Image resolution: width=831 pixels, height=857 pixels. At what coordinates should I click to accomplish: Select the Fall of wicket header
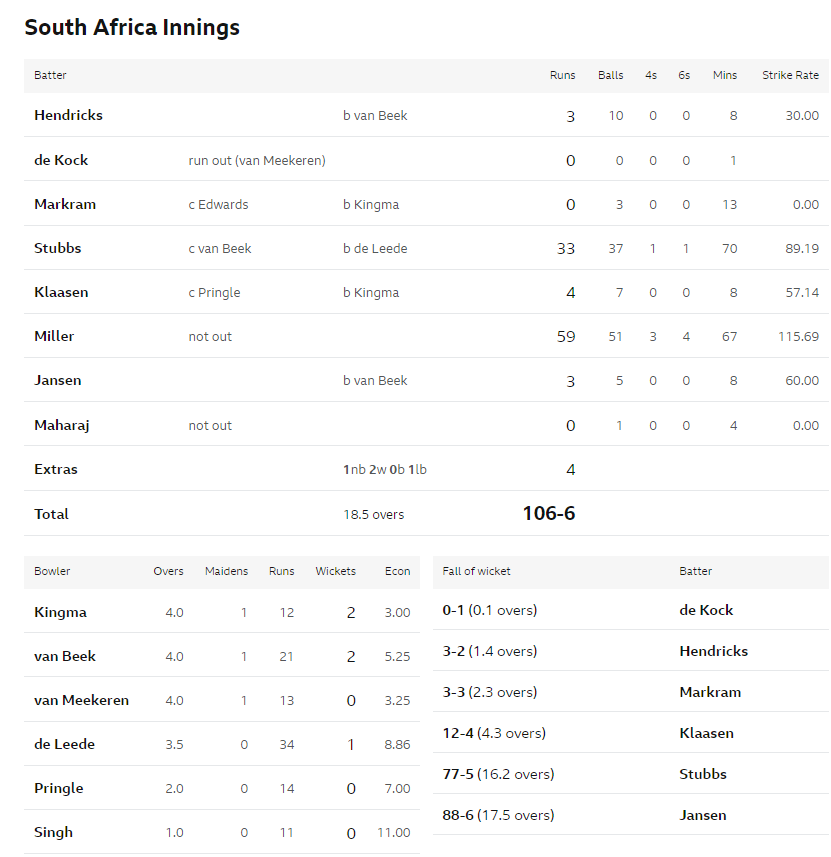476,571
